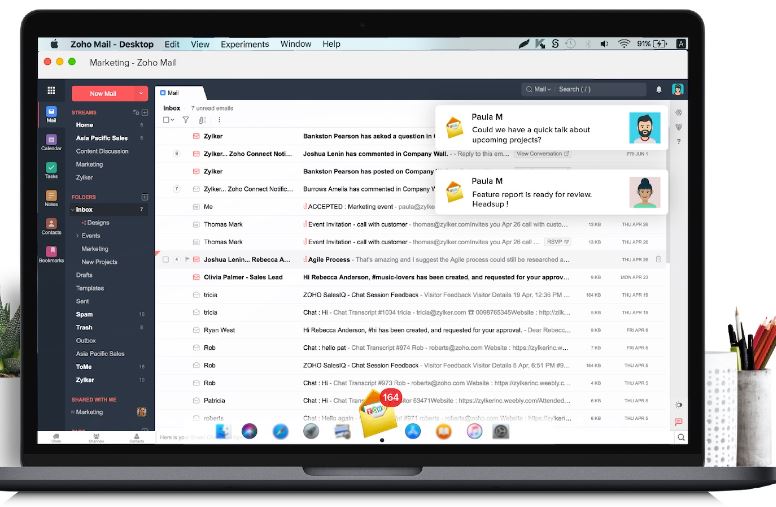The image size is (776, 507).
Task: Open the RSVP dropdown on Thomas Mark invitation
Action: [x=558, y=242]
